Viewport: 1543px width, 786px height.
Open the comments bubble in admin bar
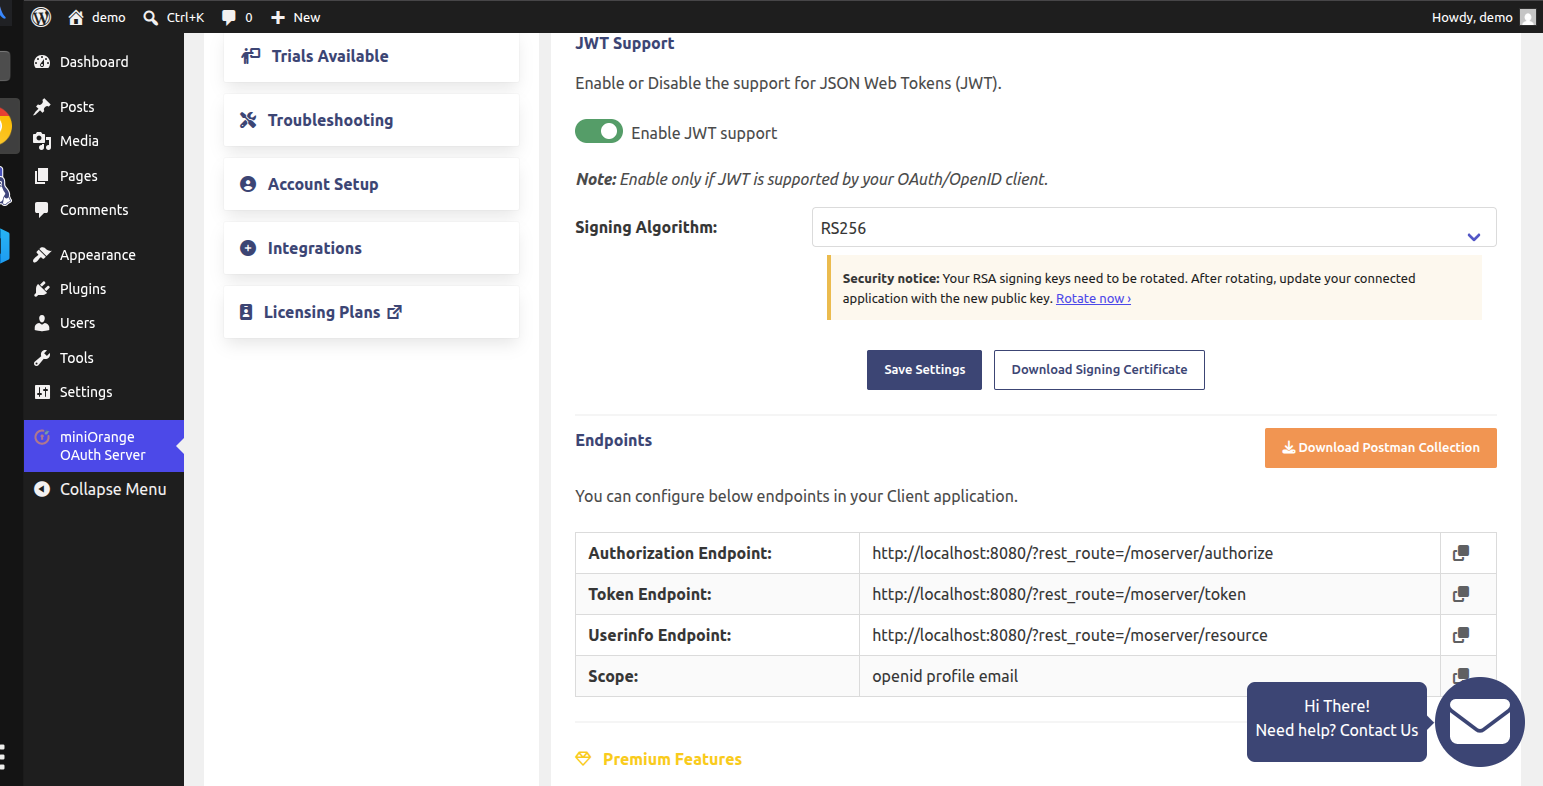coord(237,17)
